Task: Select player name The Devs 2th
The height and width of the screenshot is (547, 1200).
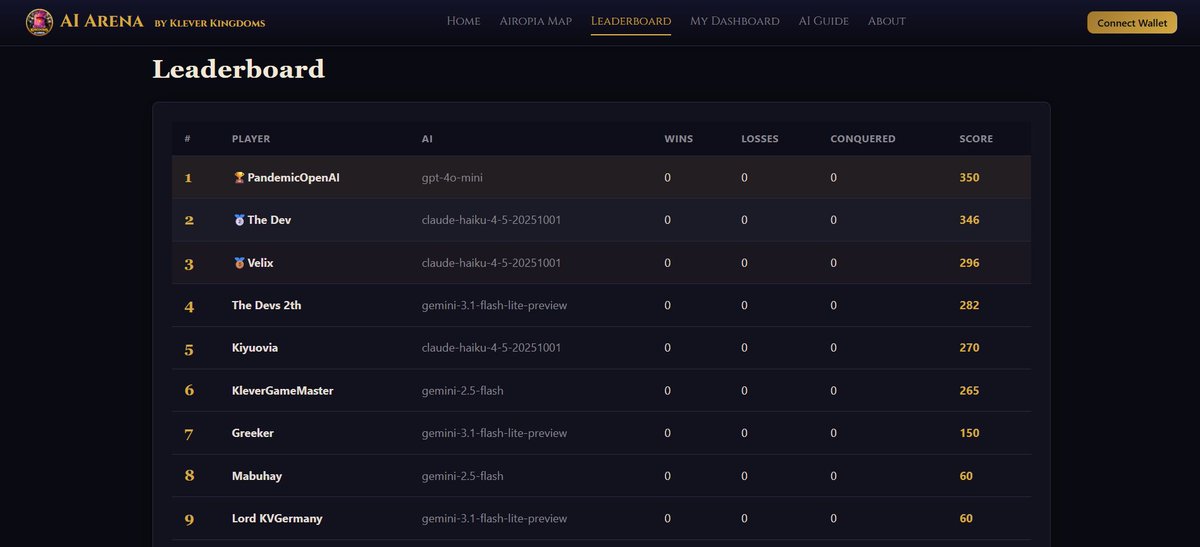Action: point(266,305)
